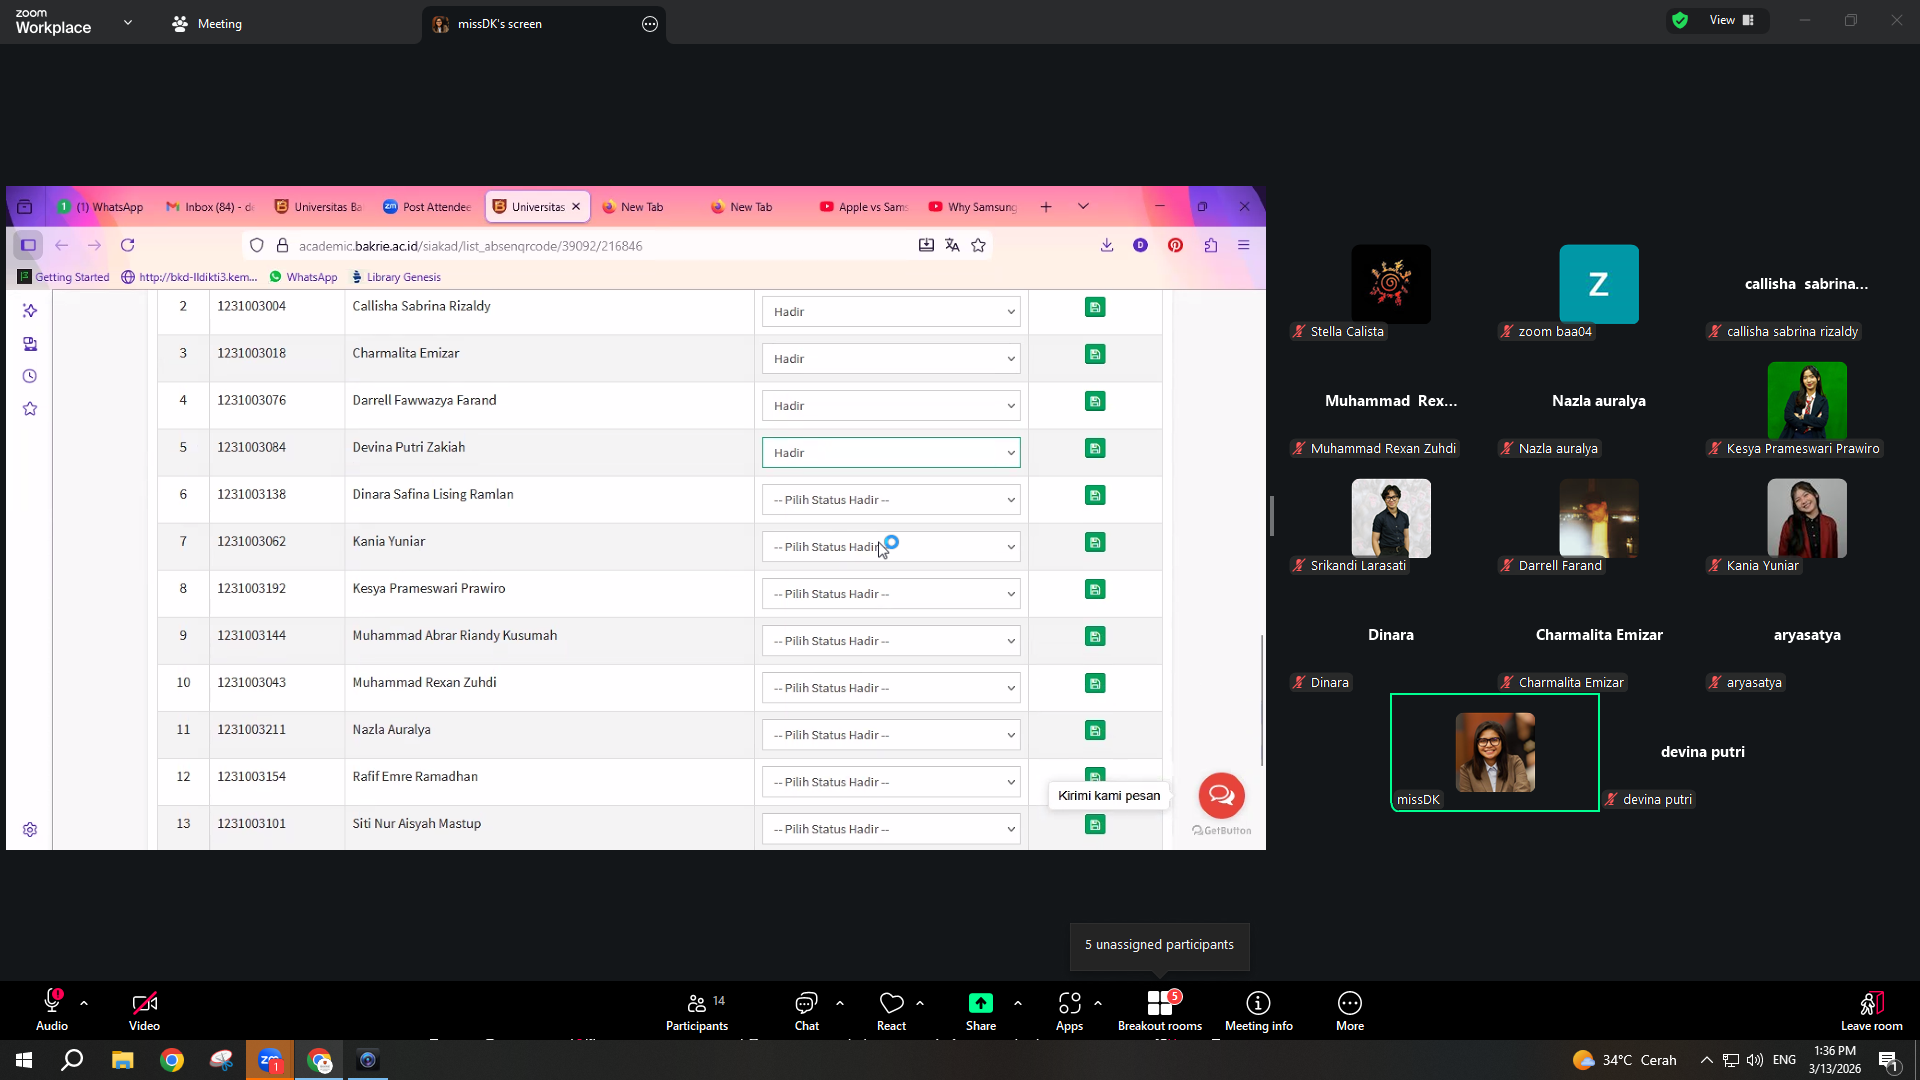Screen dimensions: 1920x1080
Task: Save attendance for Dinara Safina Lising Ramlan
Action: tap(1095, 495)
